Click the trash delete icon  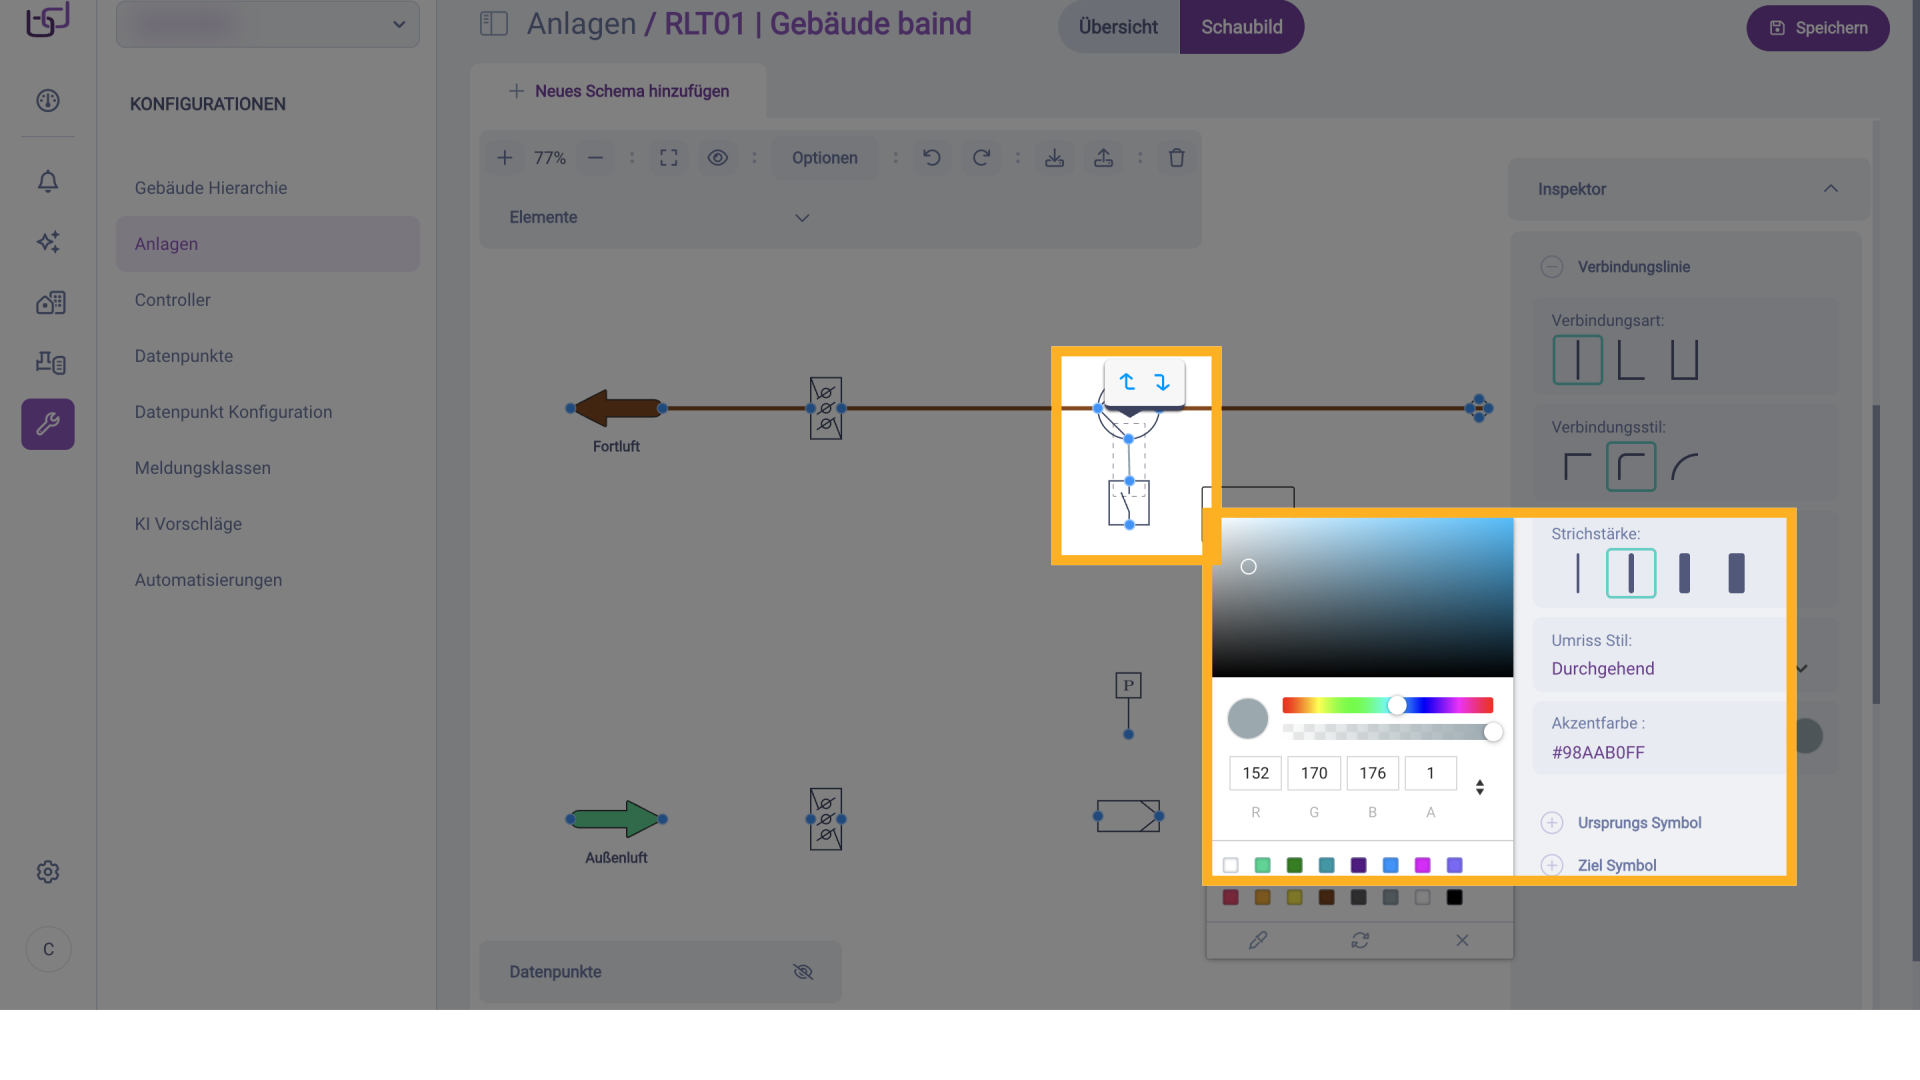point(1176,158)
